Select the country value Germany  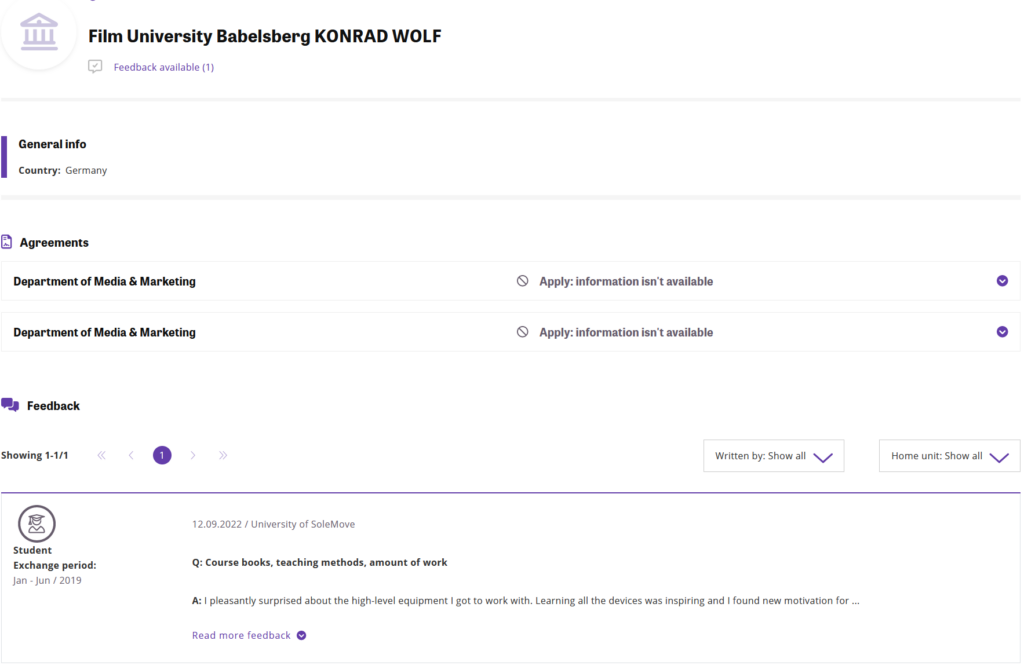pyautogui.click(x=86, y=170)
